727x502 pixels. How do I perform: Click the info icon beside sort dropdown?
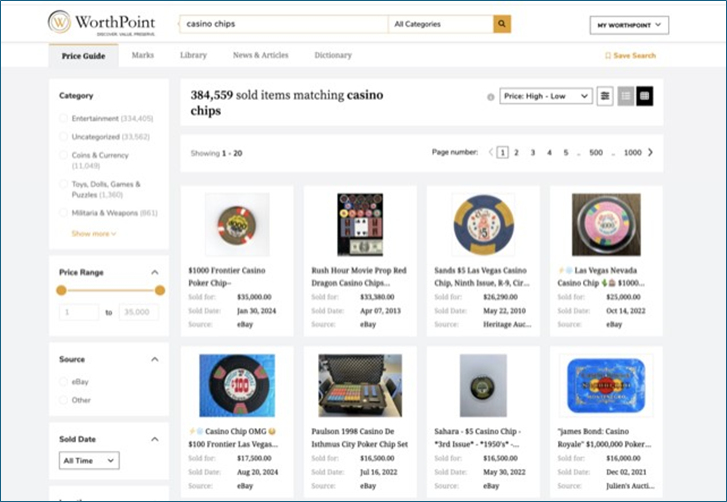[x=491, y=97]
